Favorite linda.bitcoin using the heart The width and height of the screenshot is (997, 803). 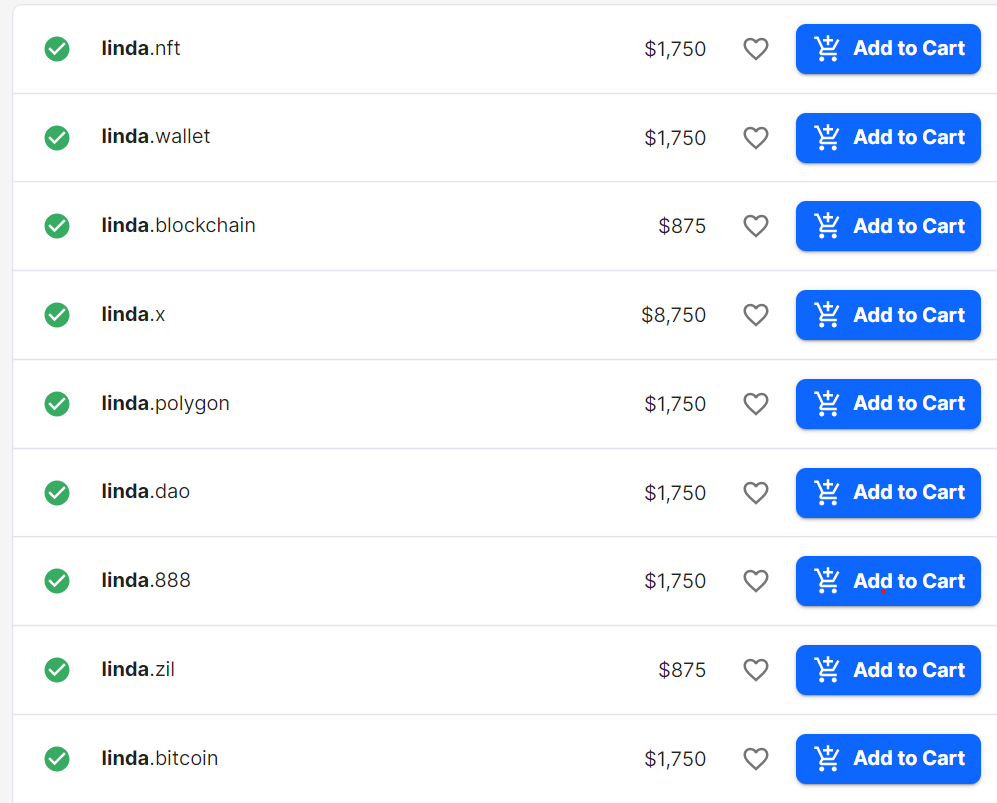(x=756, y=759)
